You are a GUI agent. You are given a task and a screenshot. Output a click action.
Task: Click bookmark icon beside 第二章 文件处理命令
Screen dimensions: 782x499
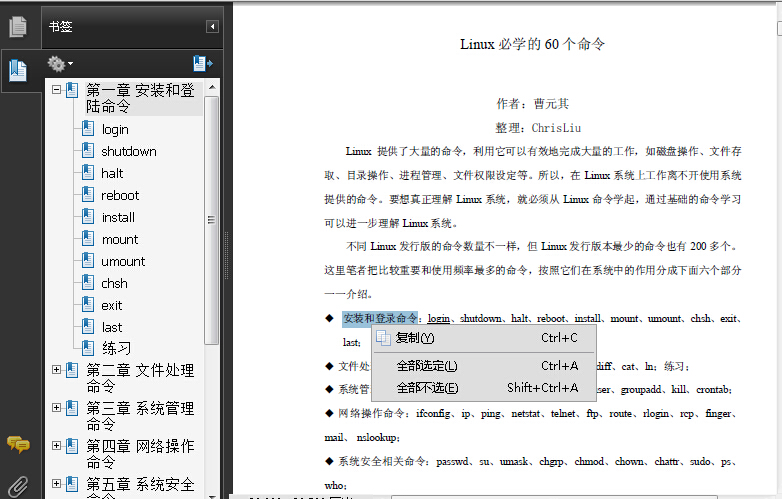tap(72, 370)
